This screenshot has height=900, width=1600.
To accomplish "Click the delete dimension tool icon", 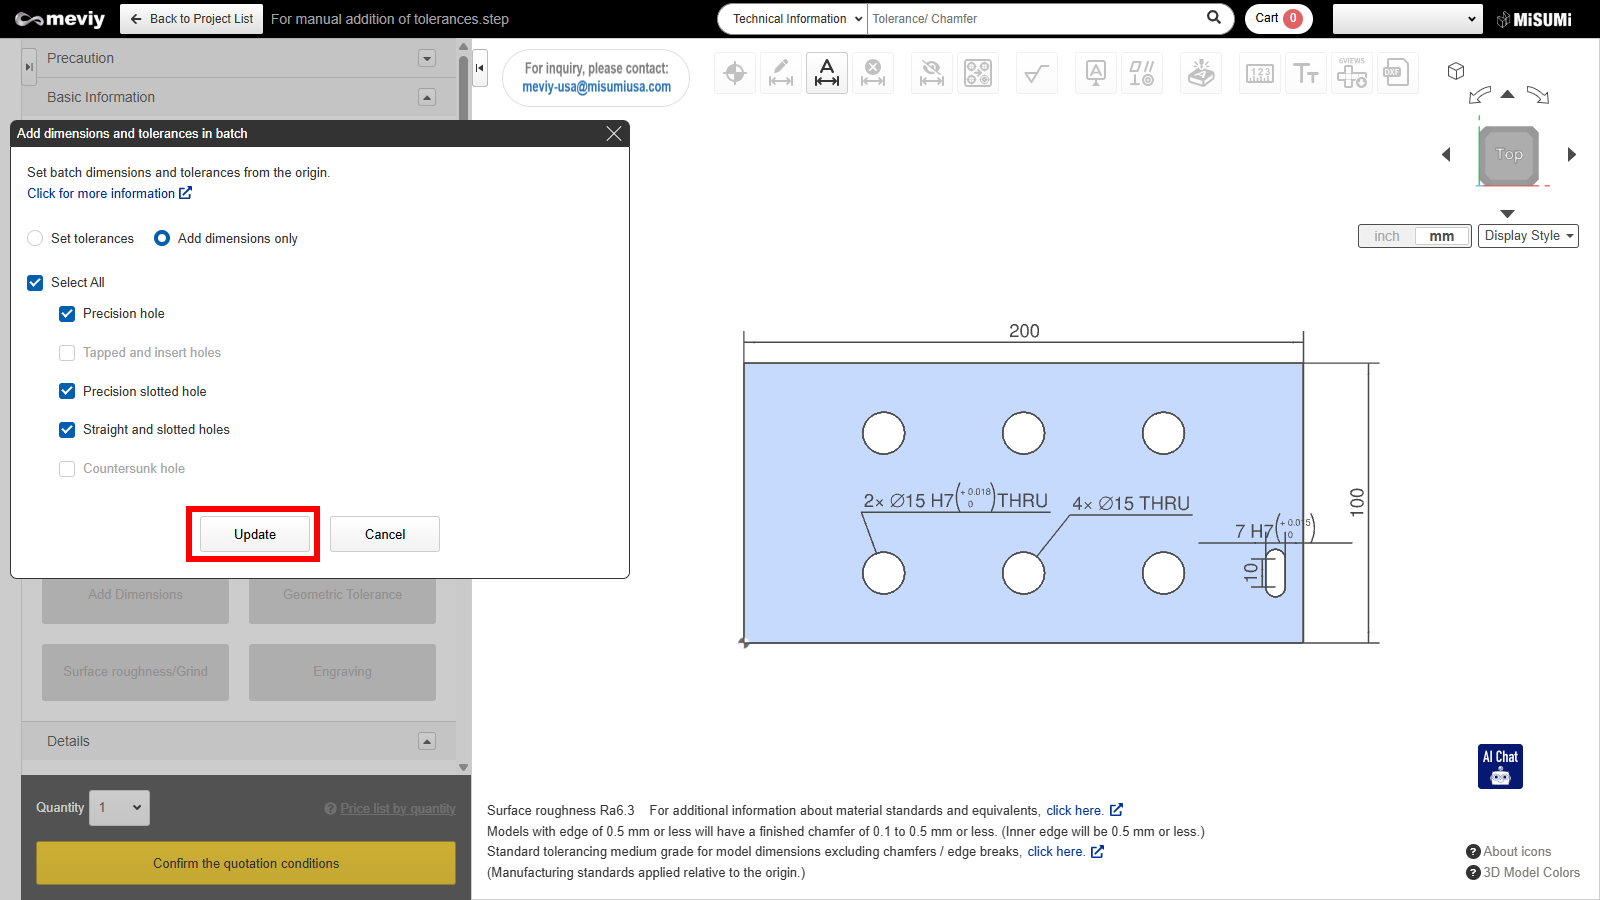I will [x=873, y=73].
